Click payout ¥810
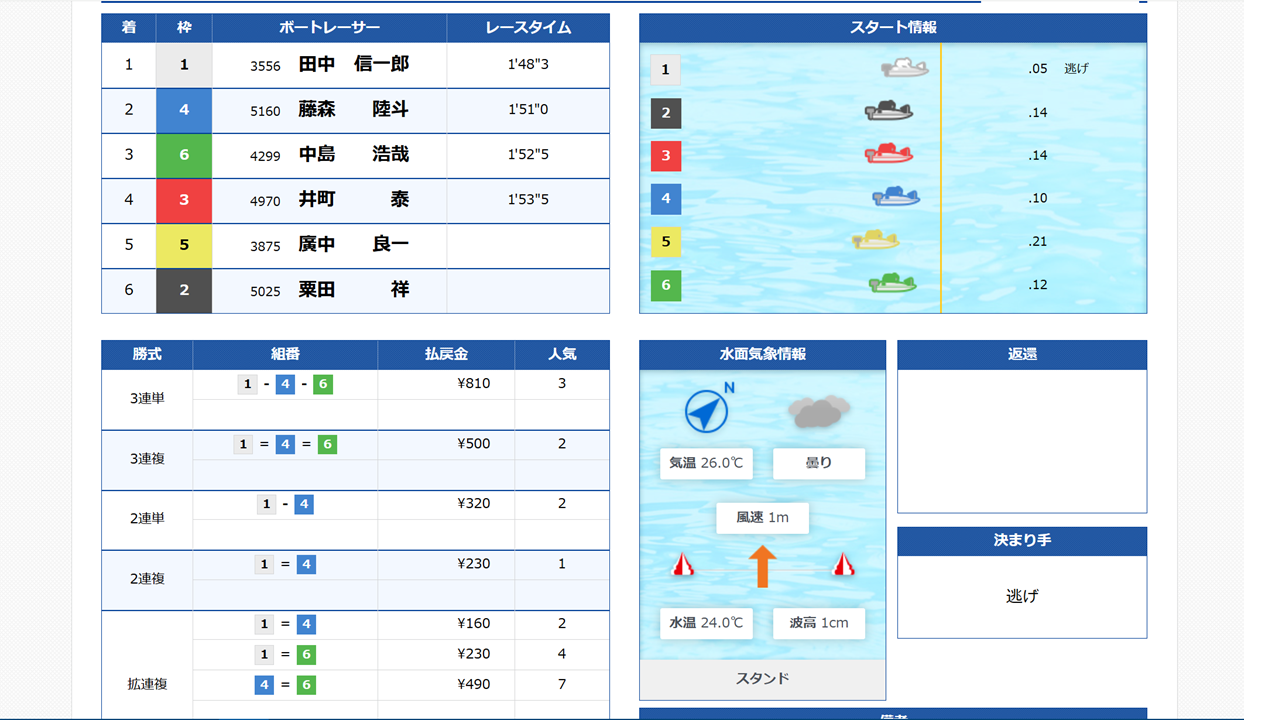Viewport: 1280px width, 720px height. click(473, 383)
